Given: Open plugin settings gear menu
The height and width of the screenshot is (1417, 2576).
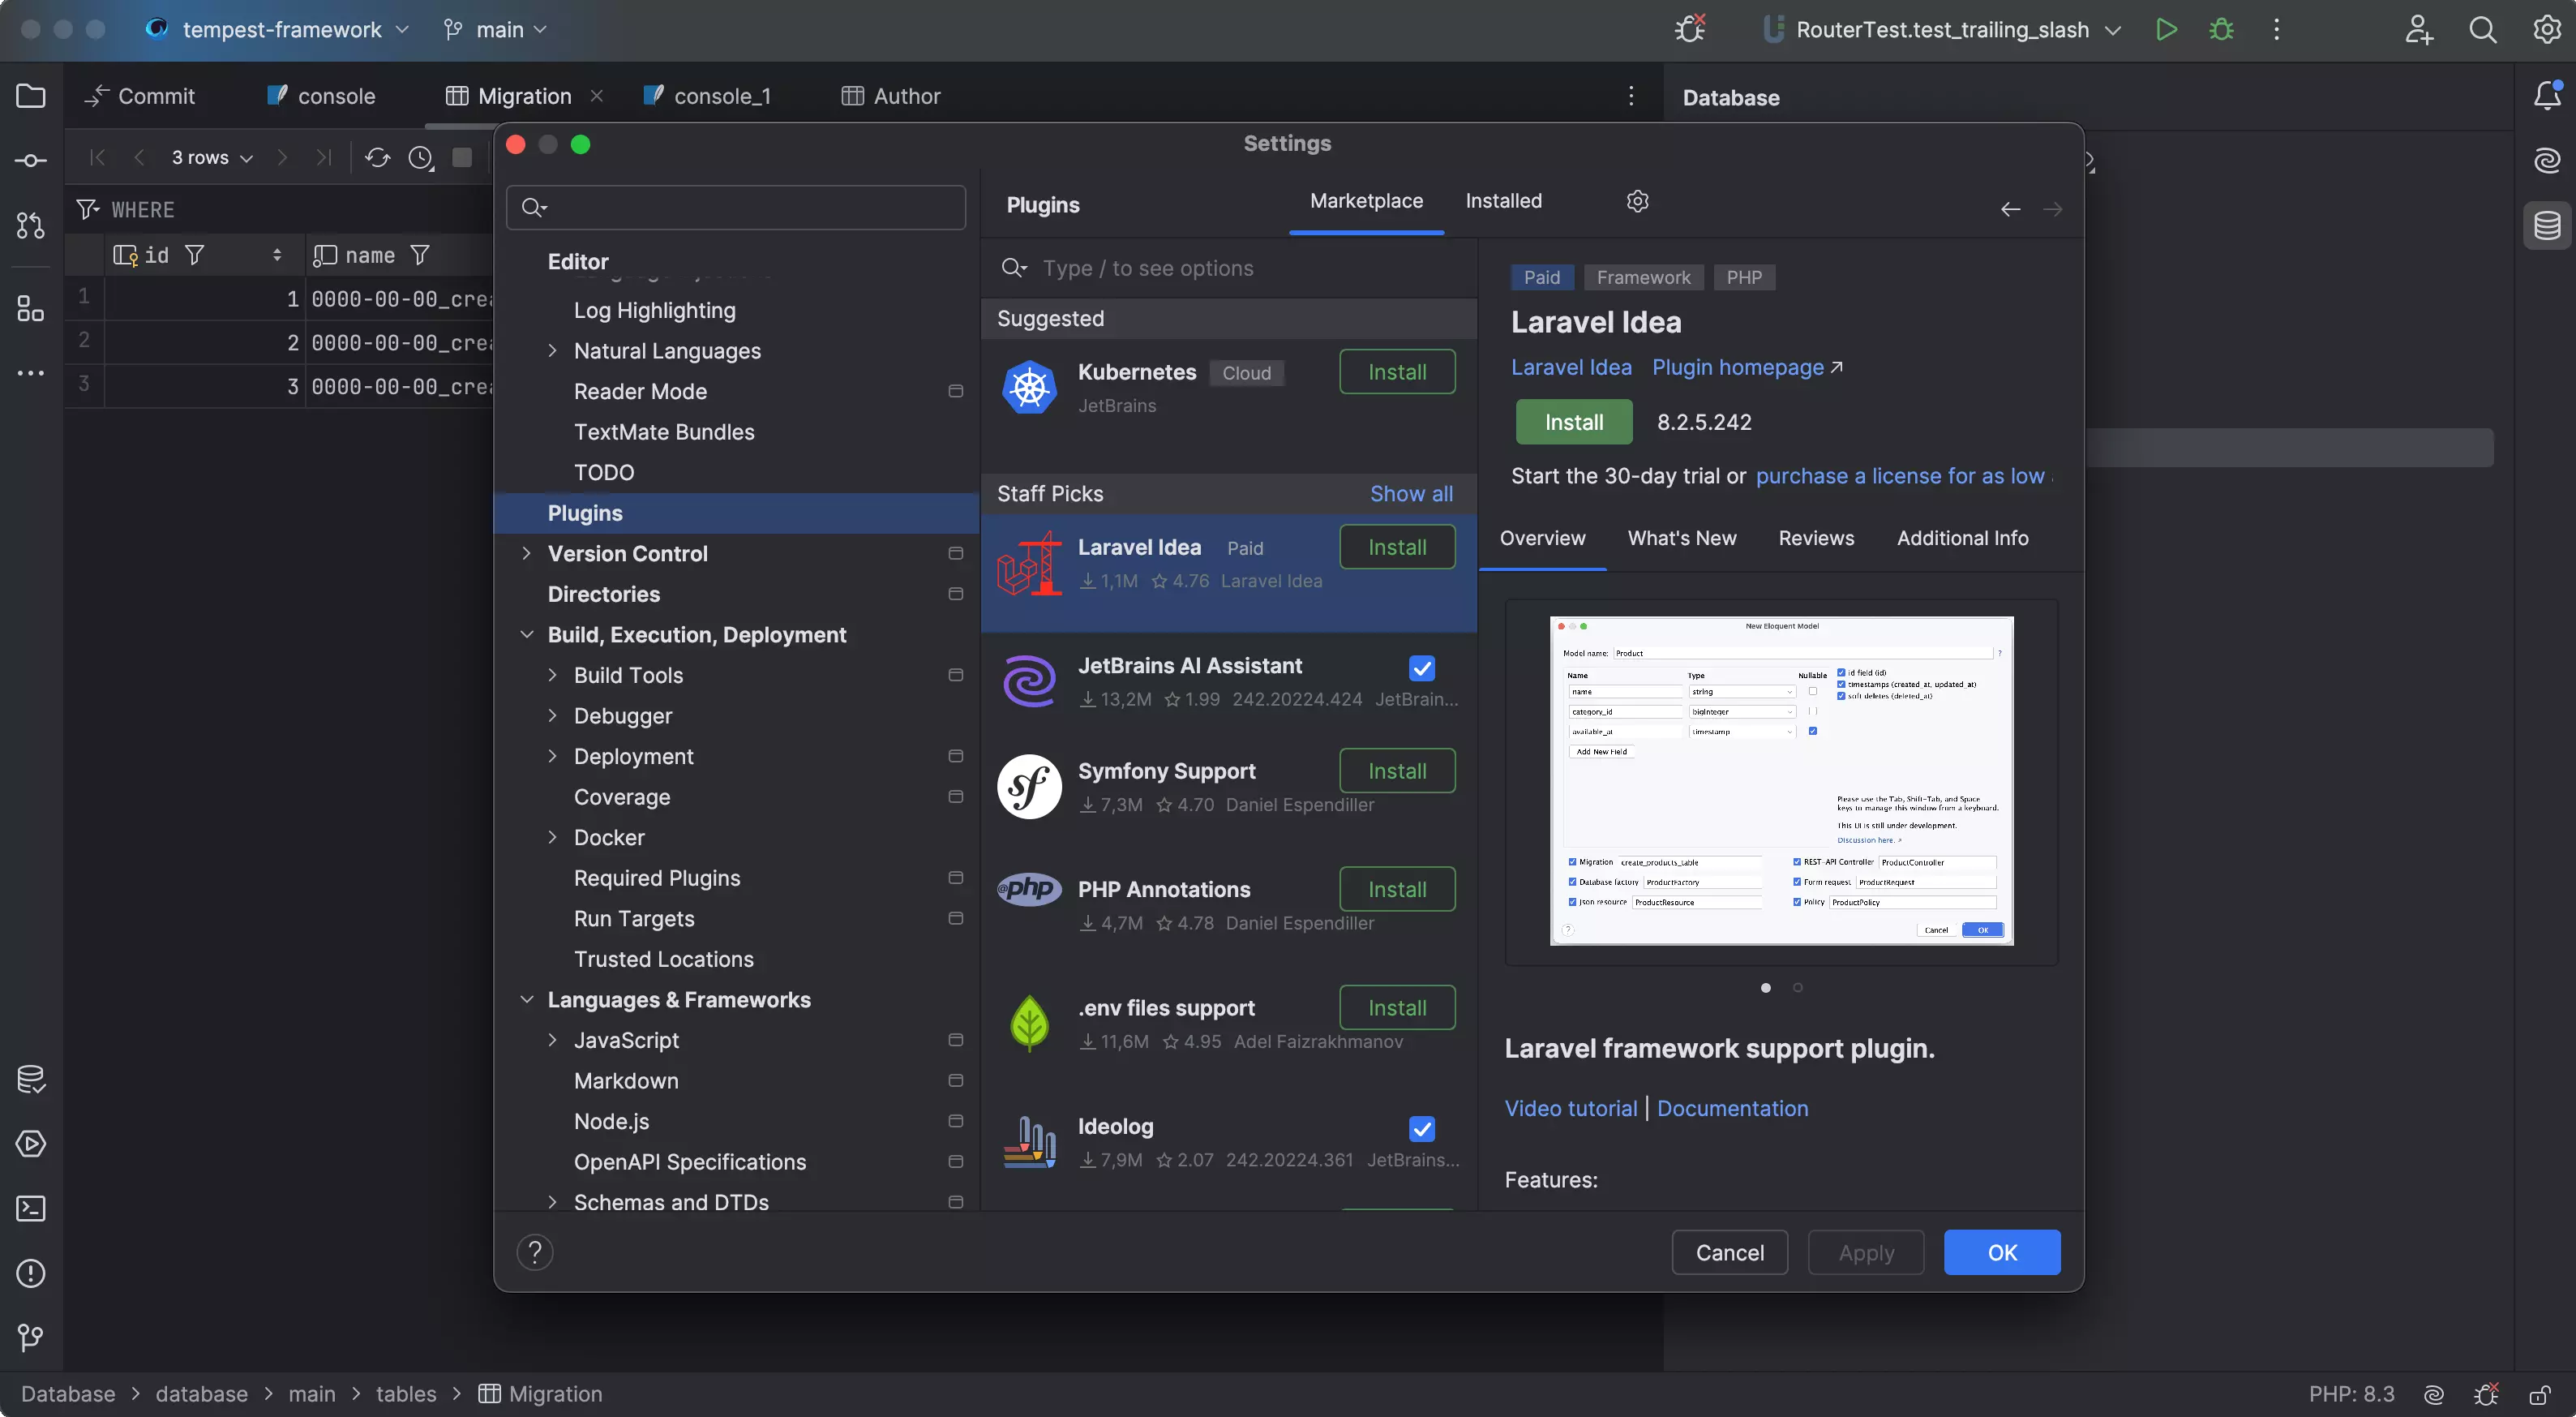Looking at the screenshot, I should [x=1637, y=202].
